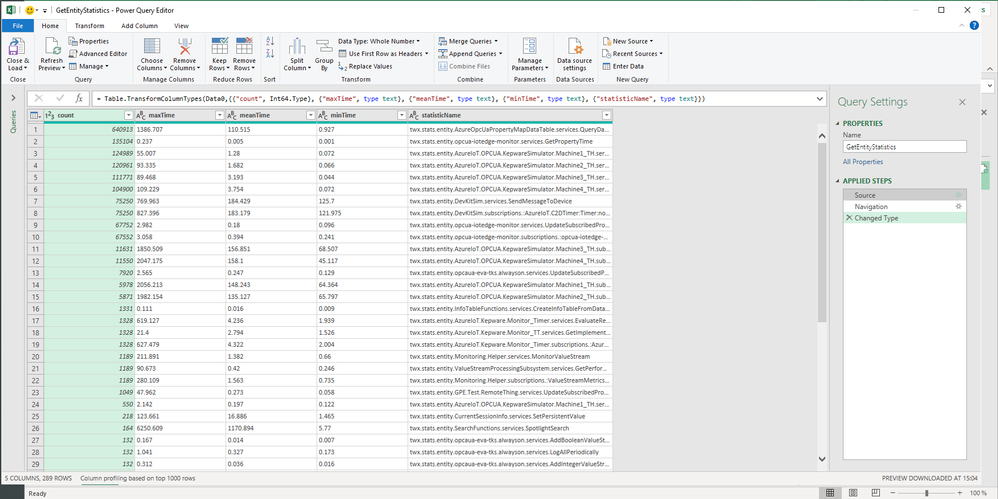Click Column profiling based on top 1000 rows
Screen dimensions: 998x499
137,478
